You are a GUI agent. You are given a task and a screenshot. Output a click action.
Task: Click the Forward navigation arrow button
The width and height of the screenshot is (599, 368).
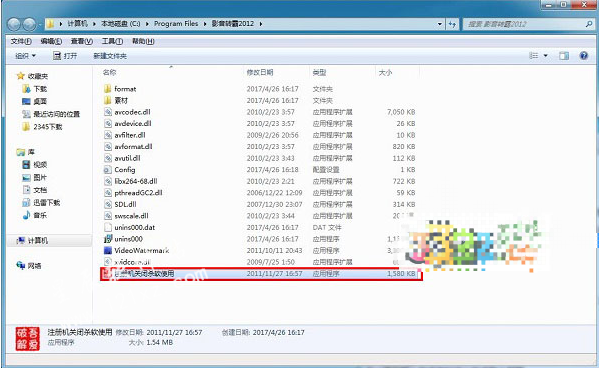tap(29, 24)
